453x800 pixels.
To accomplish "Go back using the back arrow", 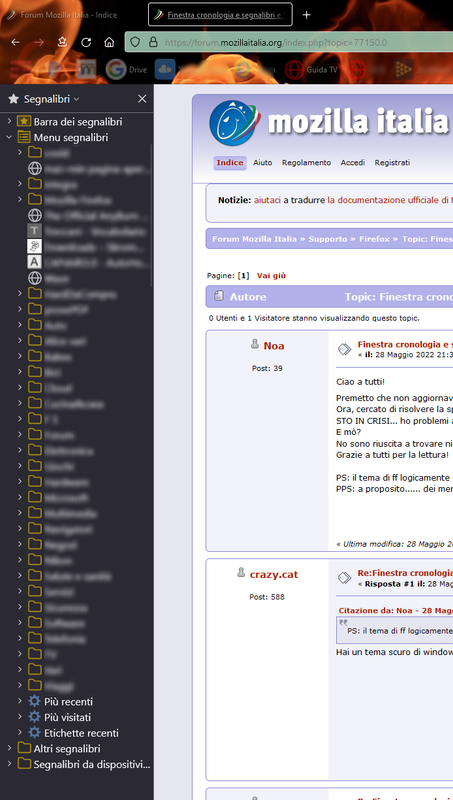I will [16, 43].
